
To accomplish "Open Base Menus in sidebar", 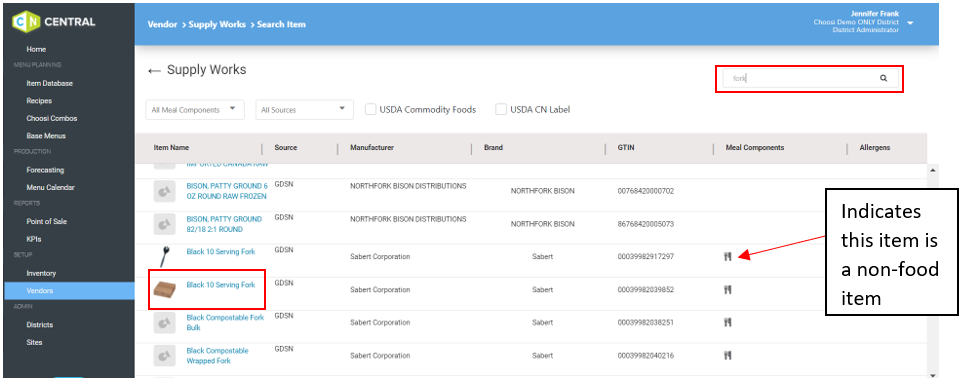I will [x=46, y=135].
